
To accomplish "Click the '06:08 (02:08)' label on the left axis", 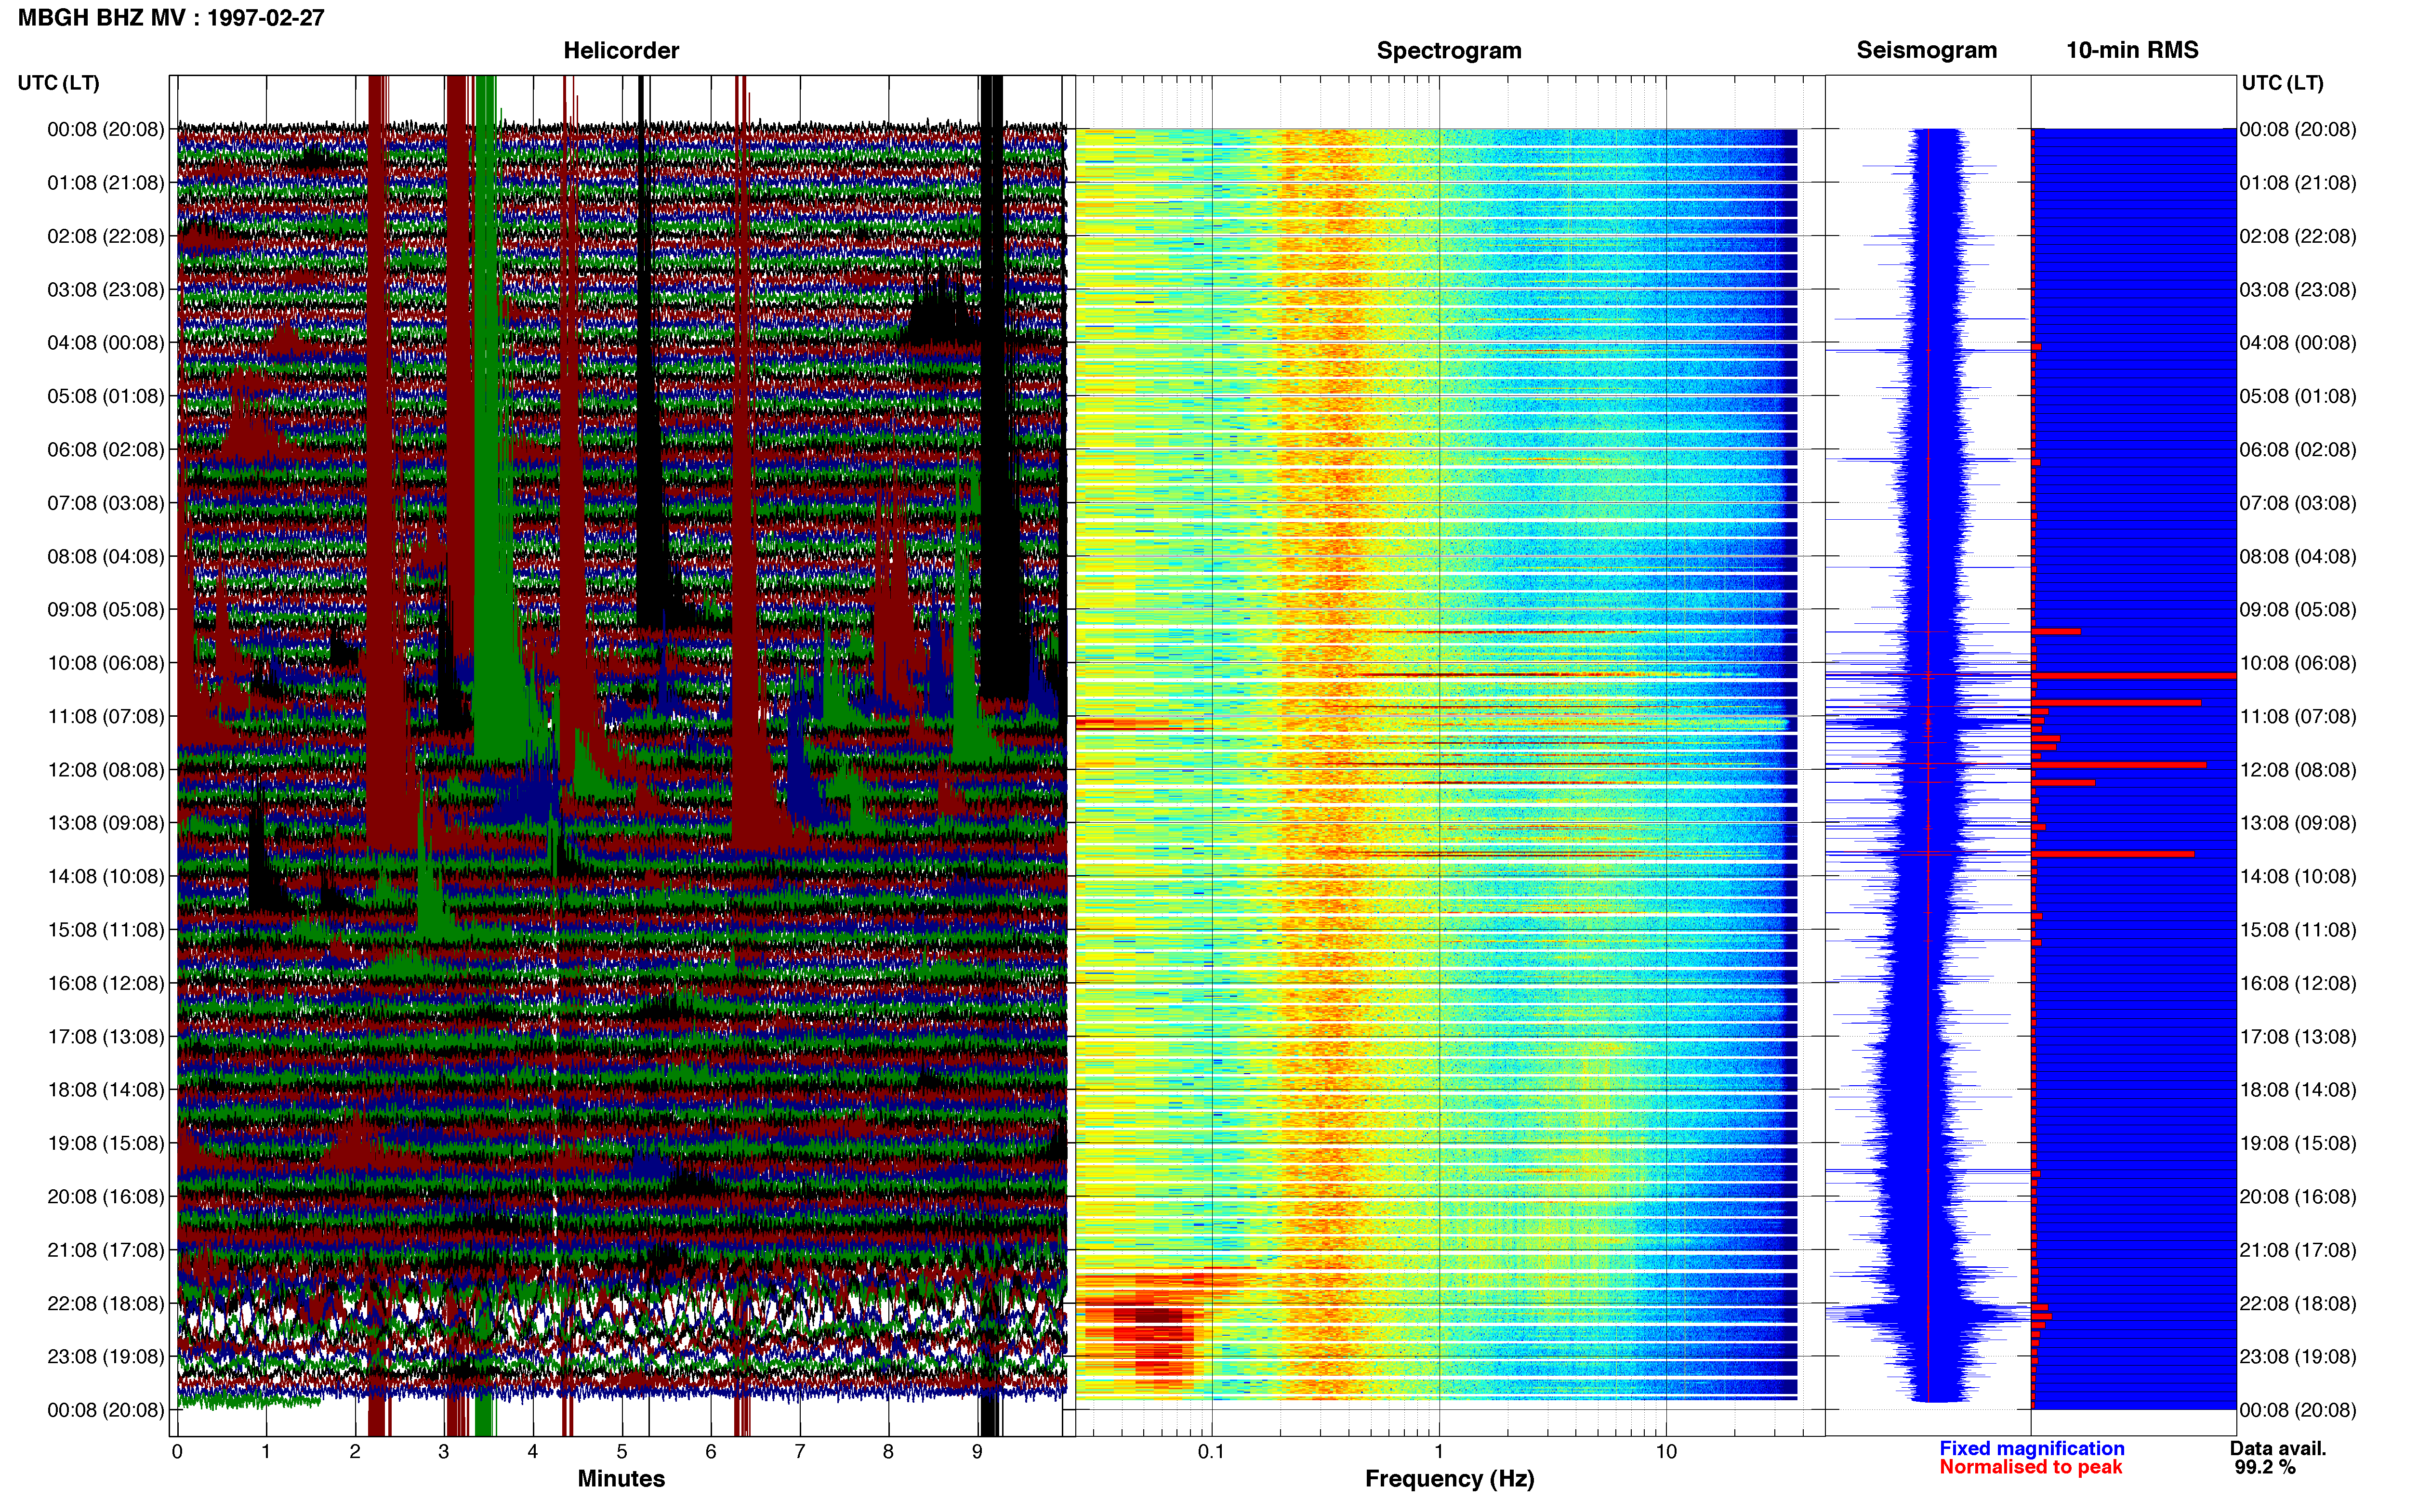I will pos(105,450).
